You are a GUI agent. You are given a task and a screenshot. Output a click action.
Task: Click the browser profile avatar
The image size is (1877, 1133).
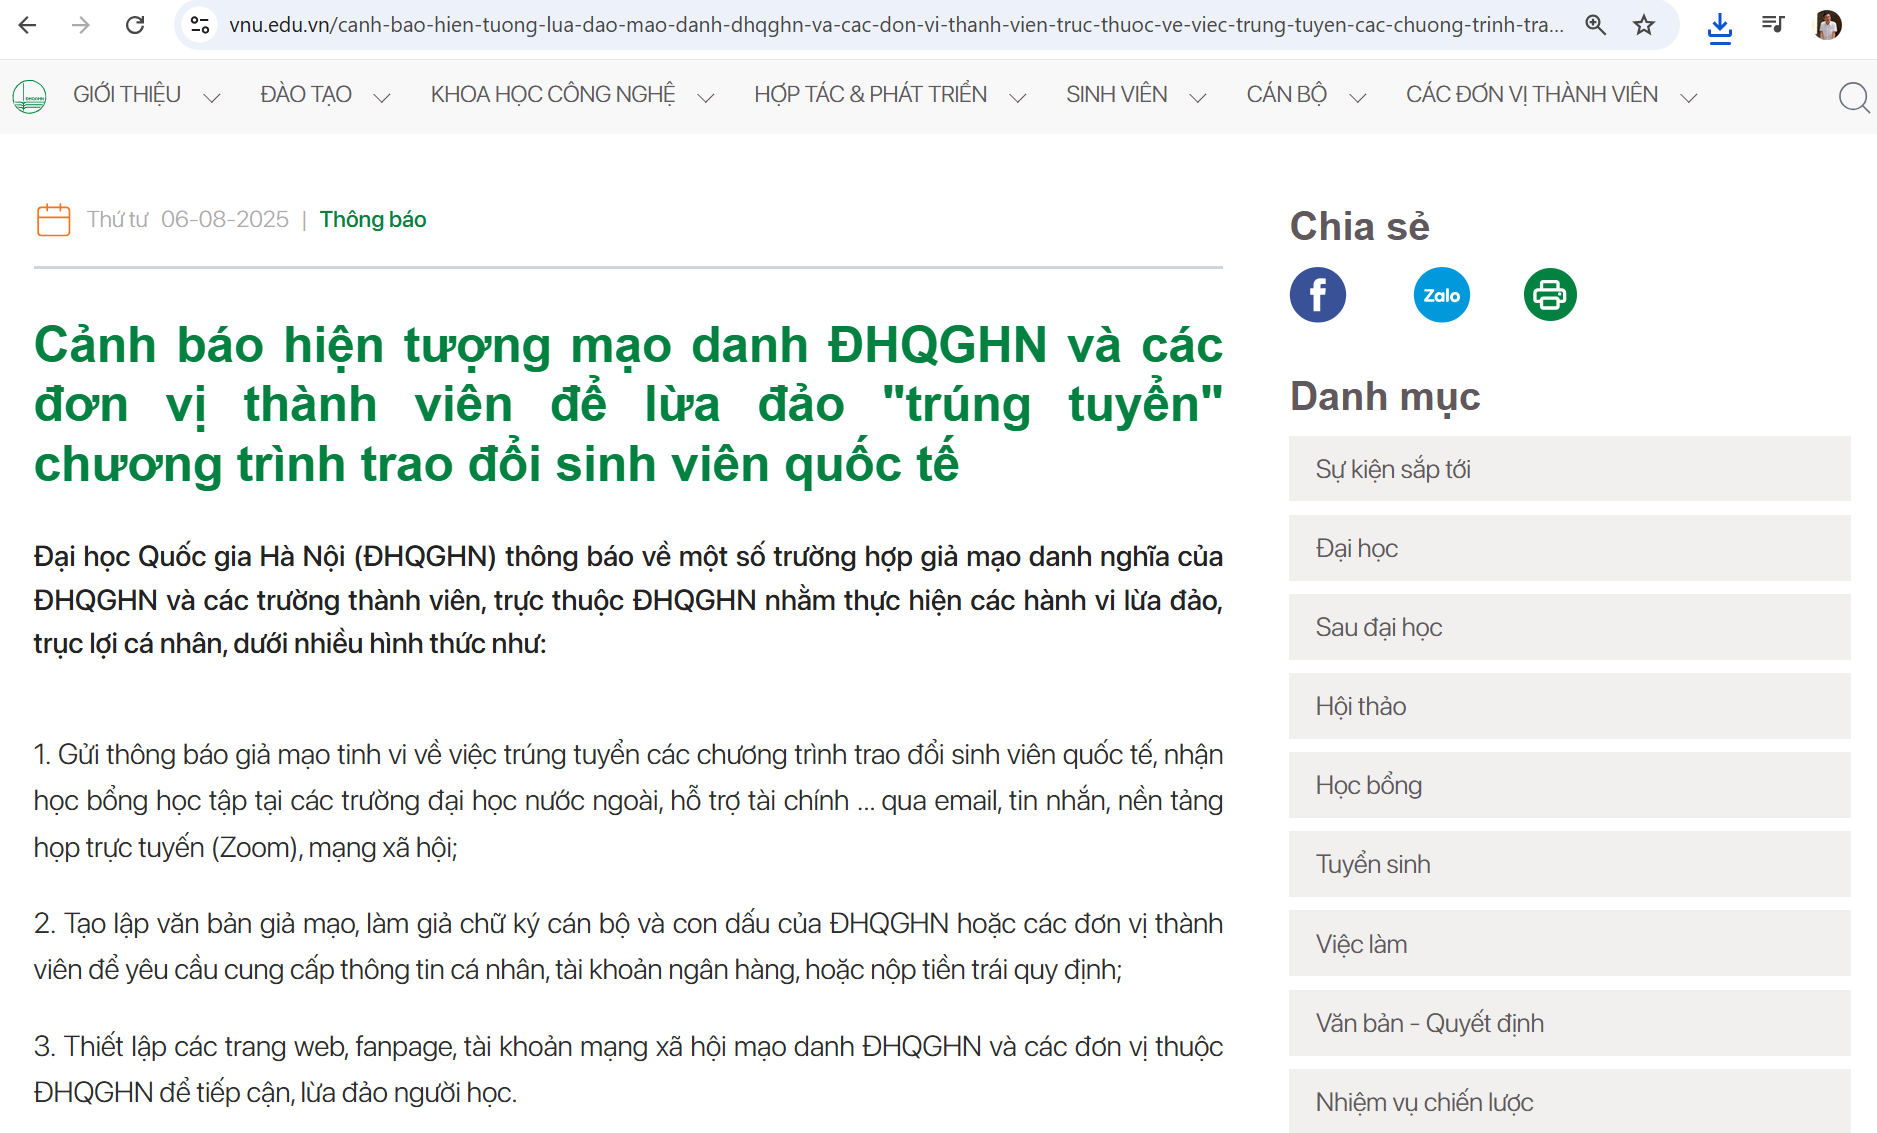coord(1828,25)
